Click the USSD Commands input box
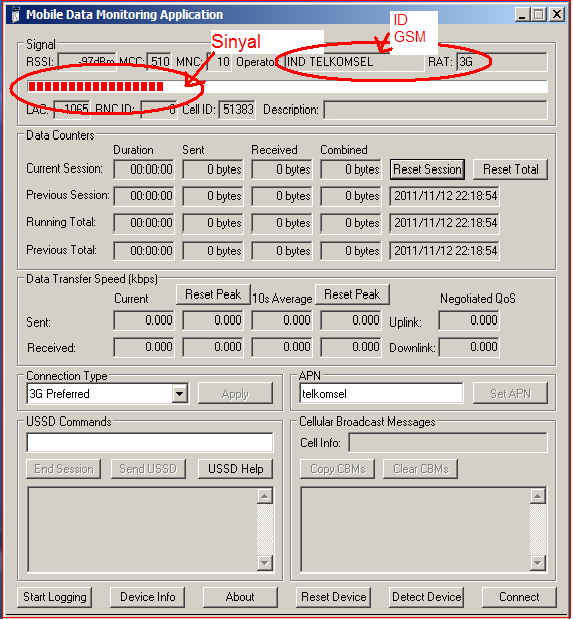This screenshot has height=619, width=573. [150, 443]
